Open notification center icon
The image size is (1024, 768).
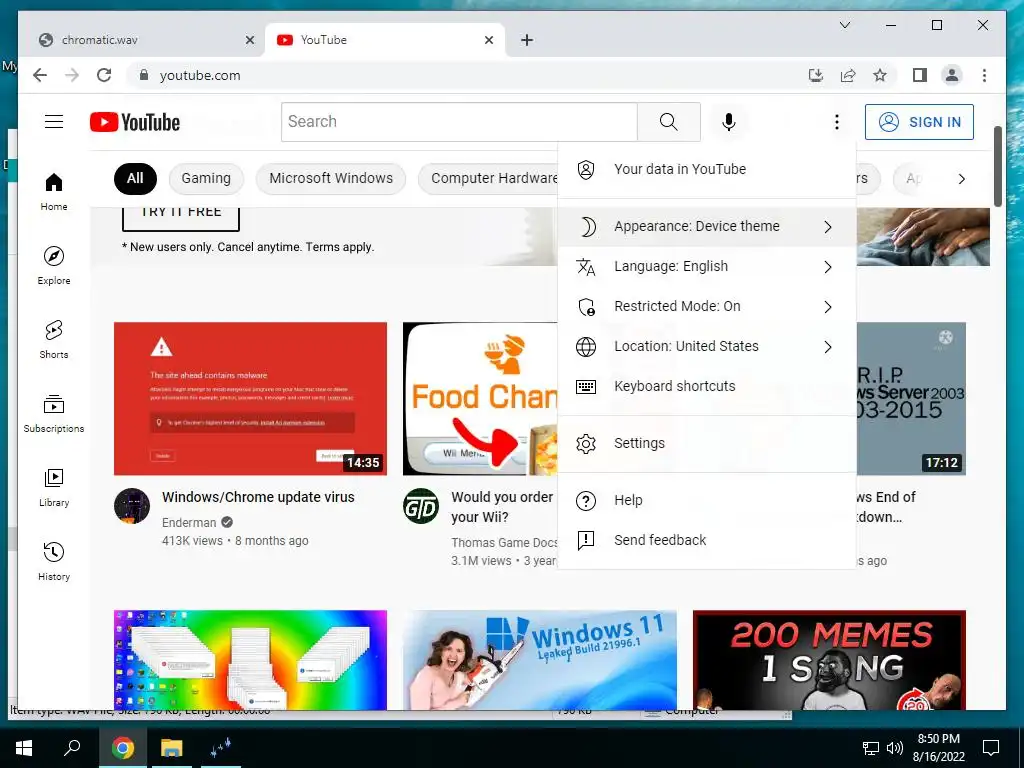991,748
